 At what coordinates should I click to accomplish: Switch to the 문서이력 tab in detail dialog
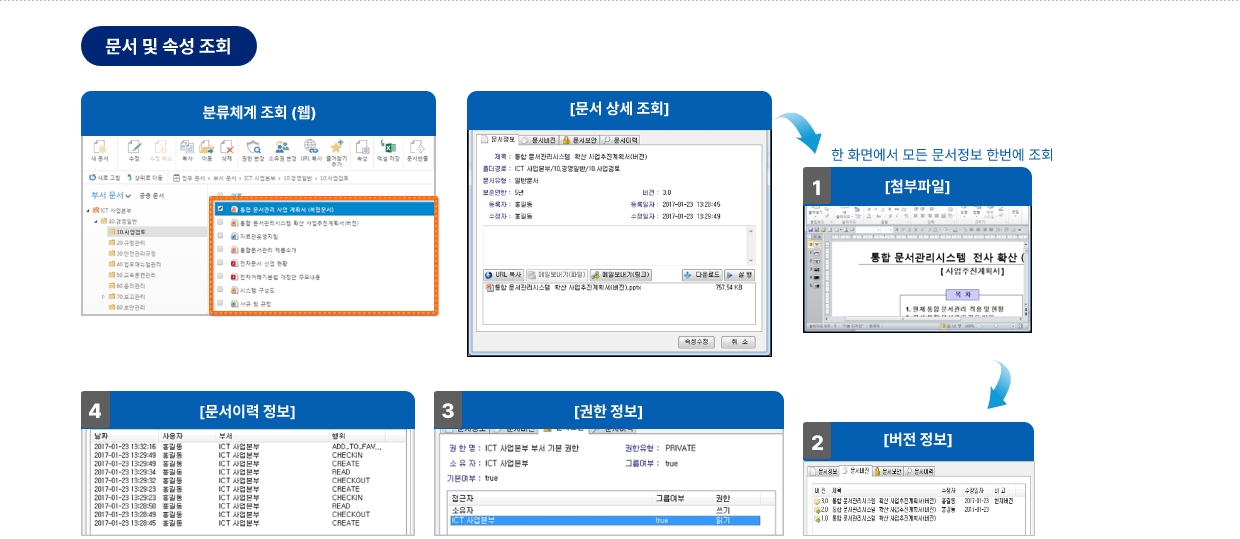[x=620, y=140]
